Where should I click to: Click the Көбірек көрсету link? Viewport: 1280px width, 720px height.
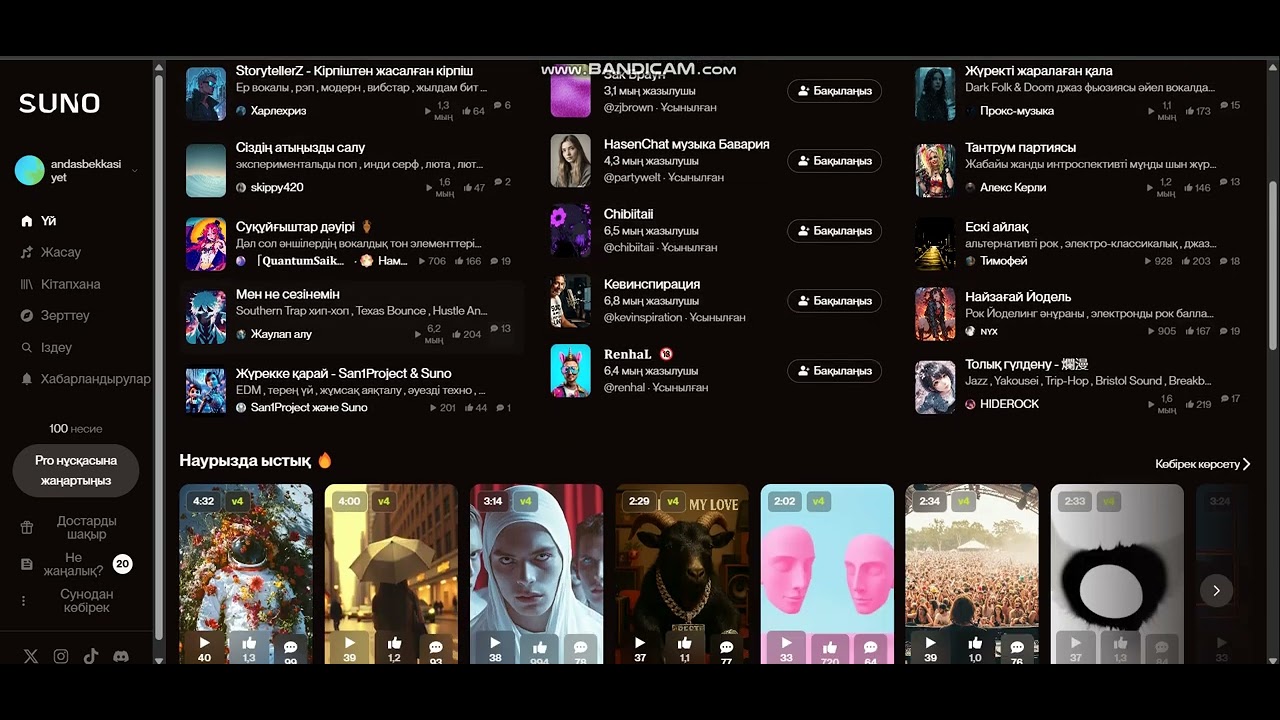click(x=1202, y=464)
